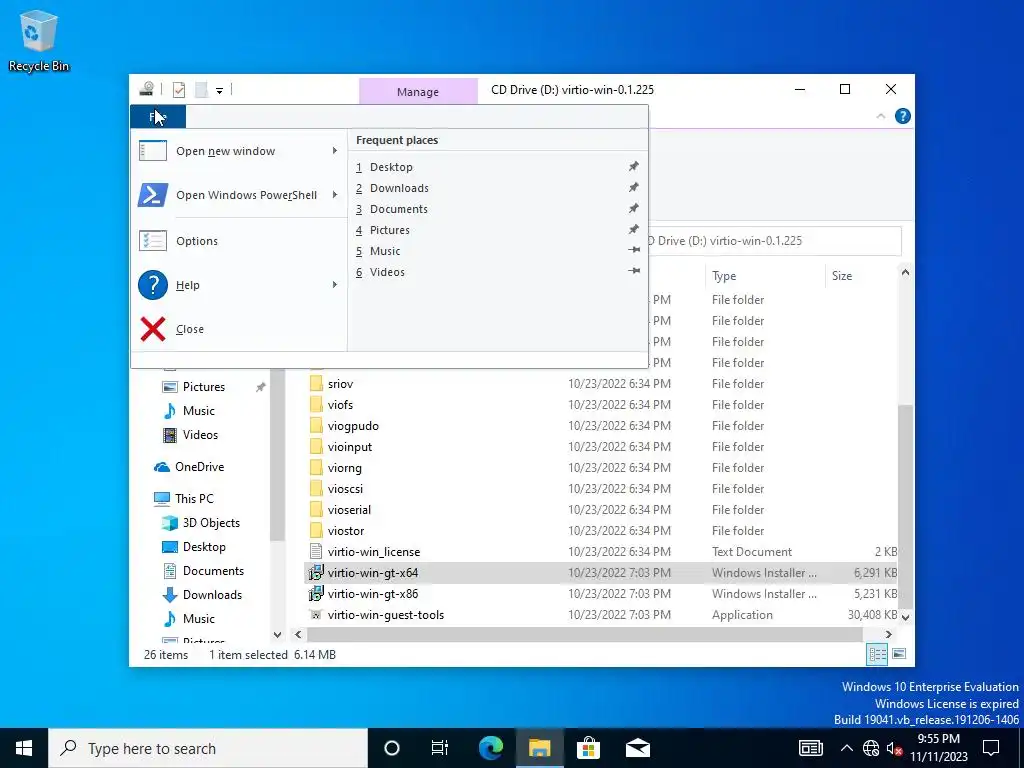Select the sriov folder
This screenshot has height=768, width=1024.
[x=340, y=384]
